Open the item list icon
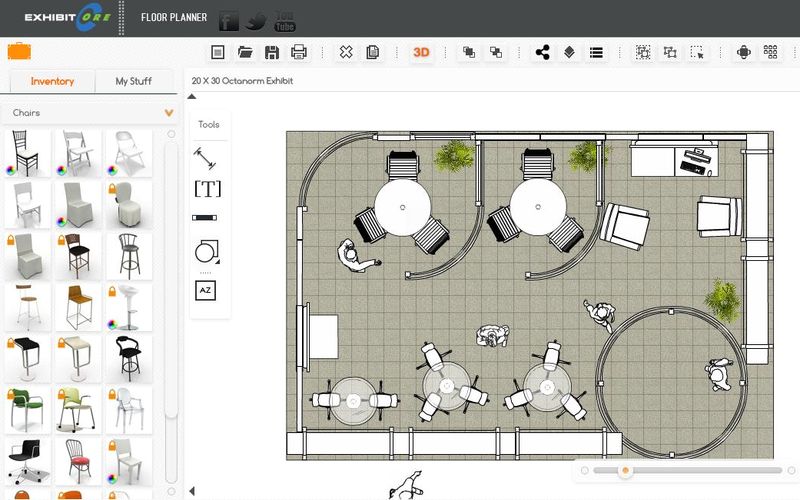Viewport: 800px width, 500px height. (596, 52)
